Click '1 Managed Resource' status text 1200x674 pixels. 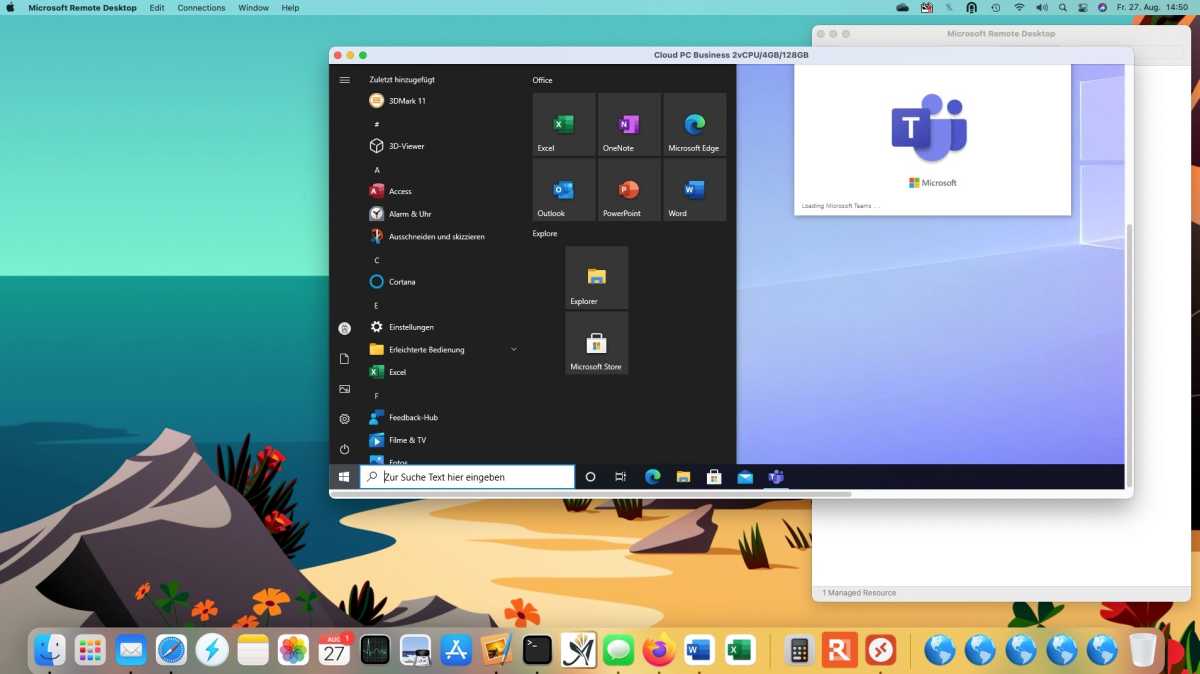[x=859, y=593]
